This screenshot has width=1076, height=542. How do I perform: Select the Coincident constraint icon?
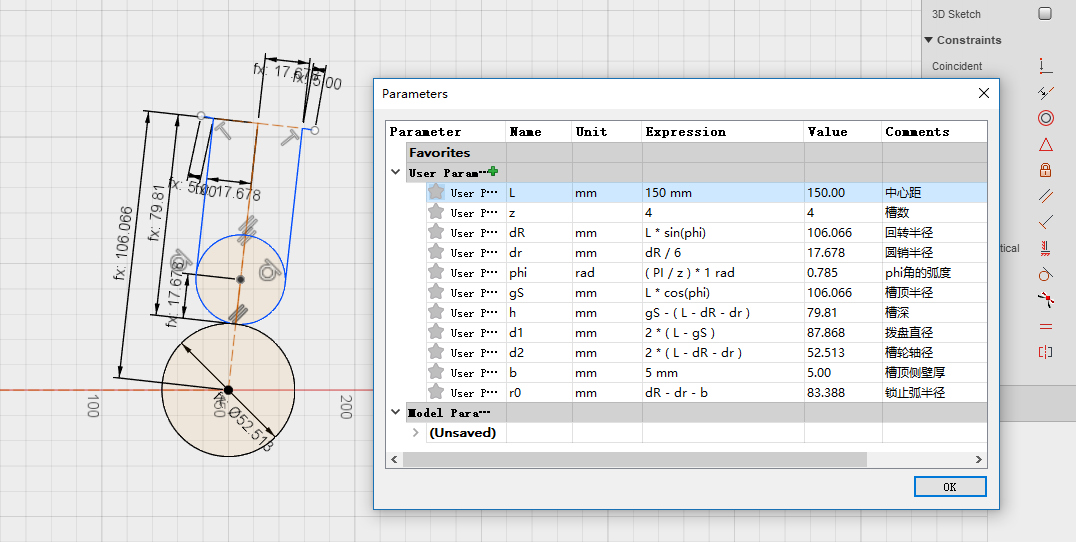(x=1045, y=66)
